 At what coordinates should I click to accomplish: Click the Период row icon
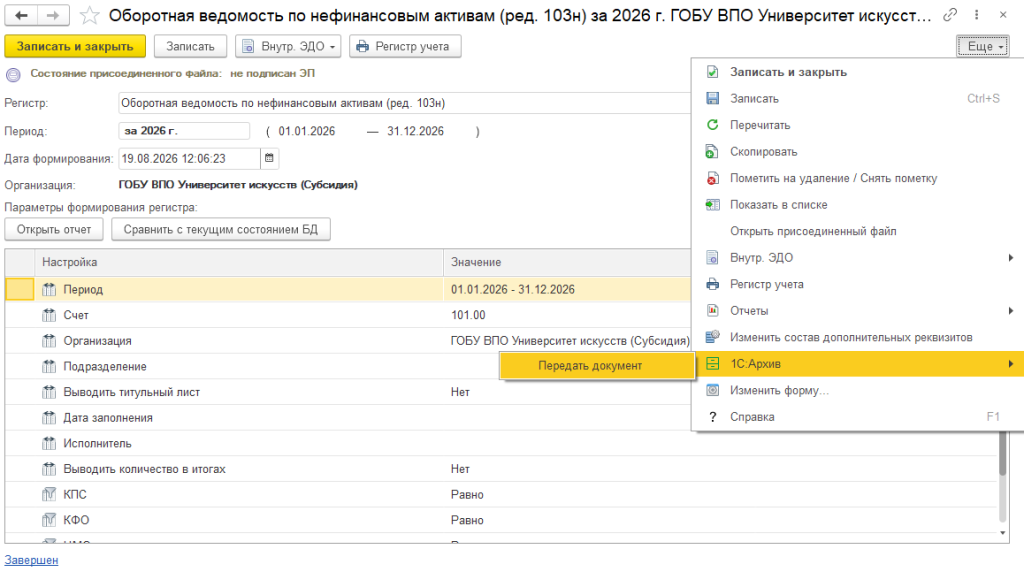point(49,289)
